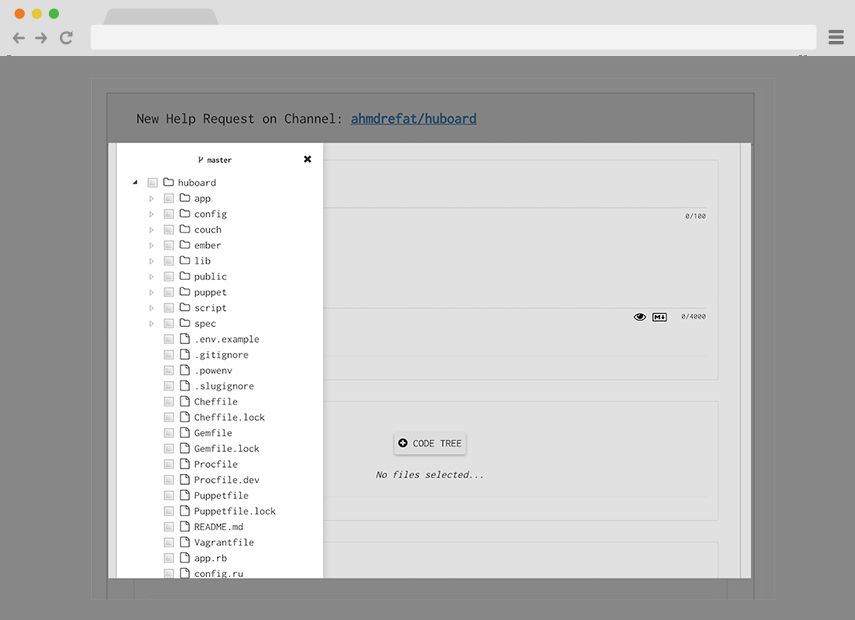Select the Procfile.dev file name
The width and height of the screenshot is (855, 620).
[x=227, y=480]
